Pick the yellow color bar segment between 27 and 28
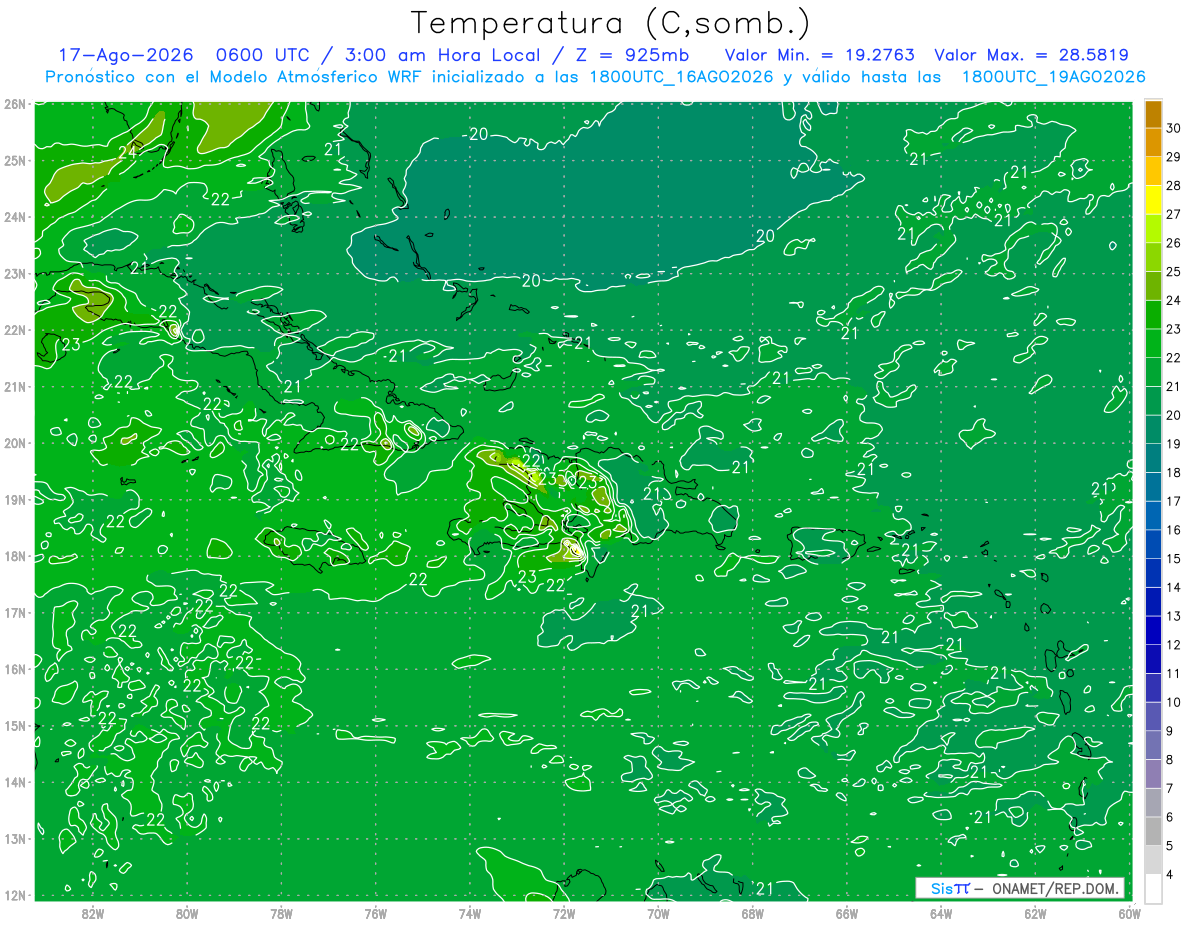The image size is (1200, 927). (1153, 199)
